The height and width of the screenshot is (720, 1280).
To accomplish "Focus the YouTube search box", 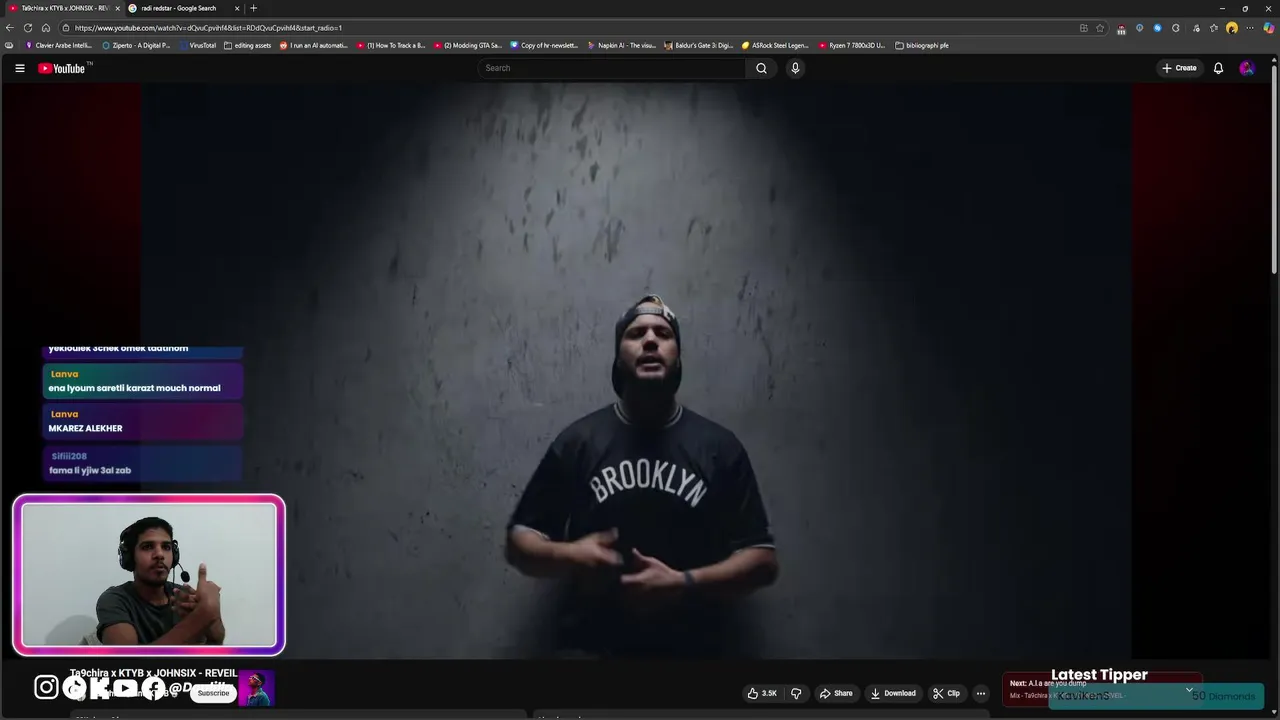I will [x=612, y=68].
